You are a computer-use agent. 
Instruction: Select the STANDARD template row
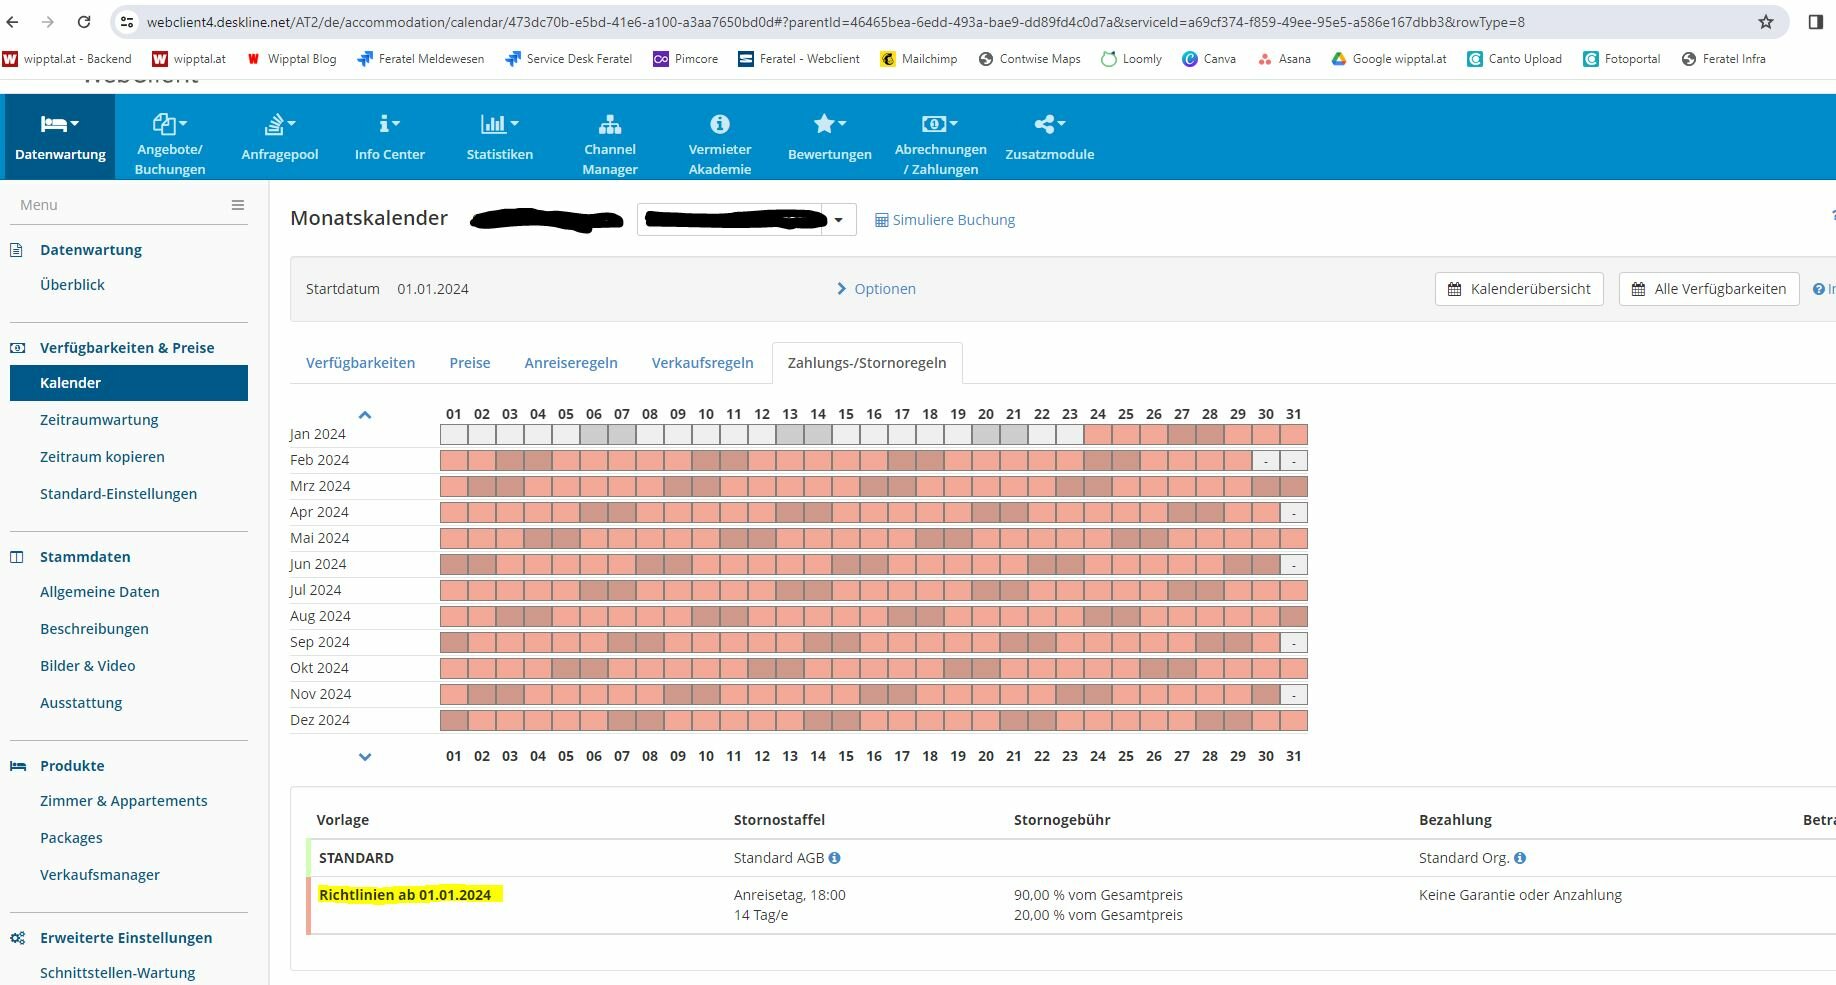pos(1070,858)
